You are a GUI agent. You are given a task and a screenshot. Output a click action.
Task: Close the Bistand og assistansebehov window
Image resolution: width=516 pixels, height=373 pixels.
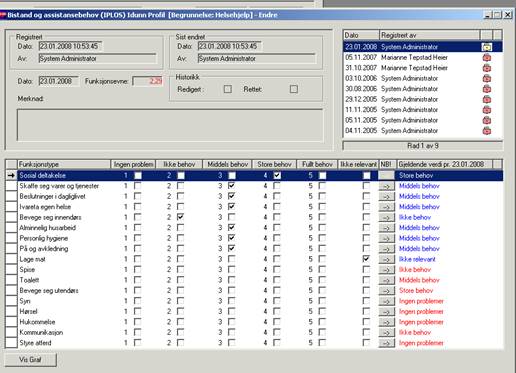point(508,15)
